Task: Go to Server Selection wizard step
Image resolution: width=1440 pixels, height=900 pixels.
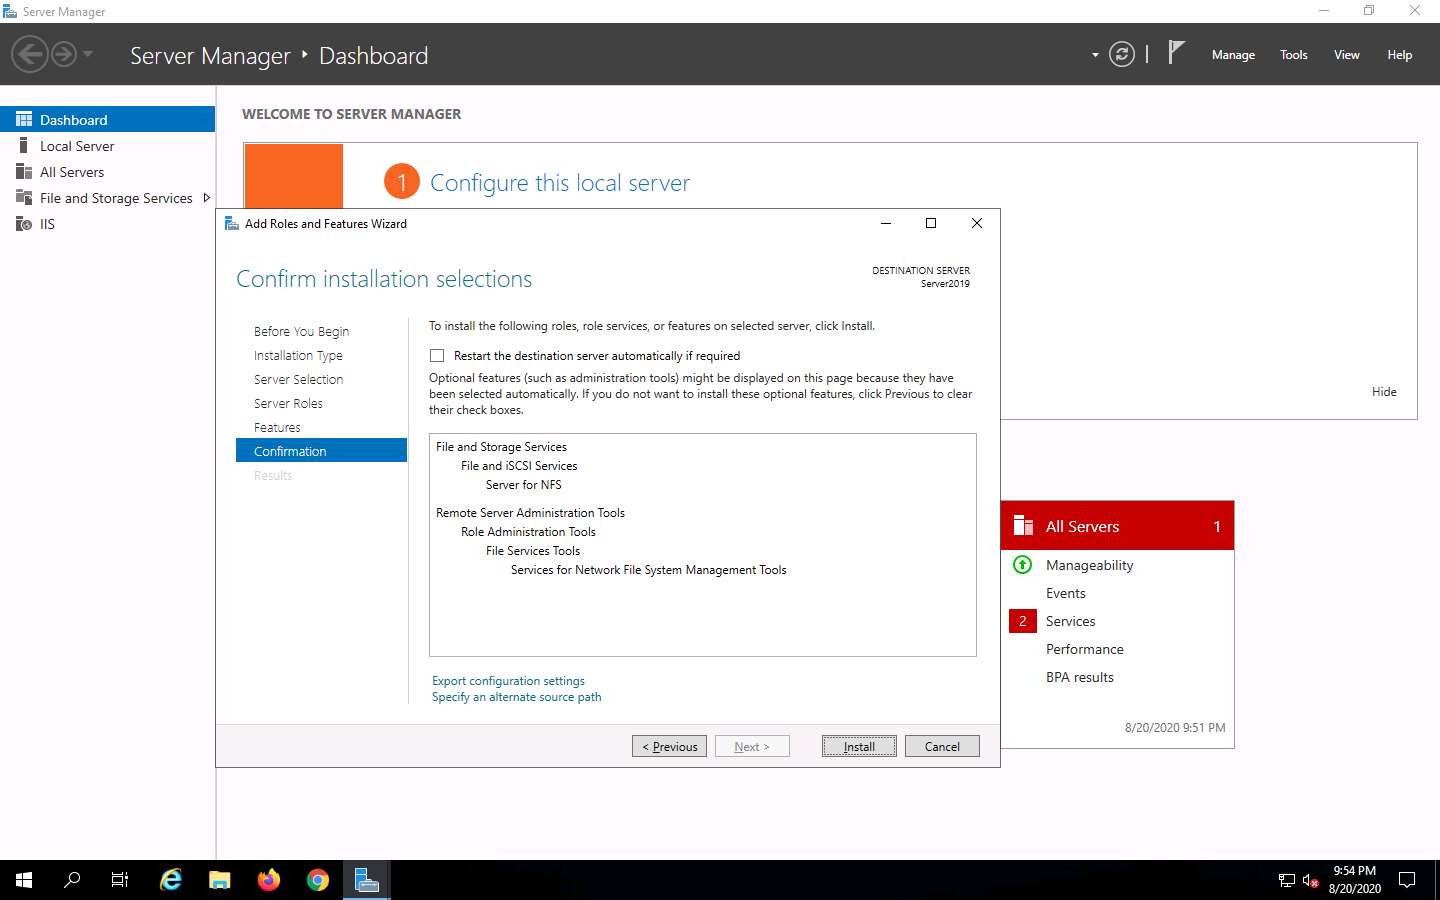Action: point(298,379)
